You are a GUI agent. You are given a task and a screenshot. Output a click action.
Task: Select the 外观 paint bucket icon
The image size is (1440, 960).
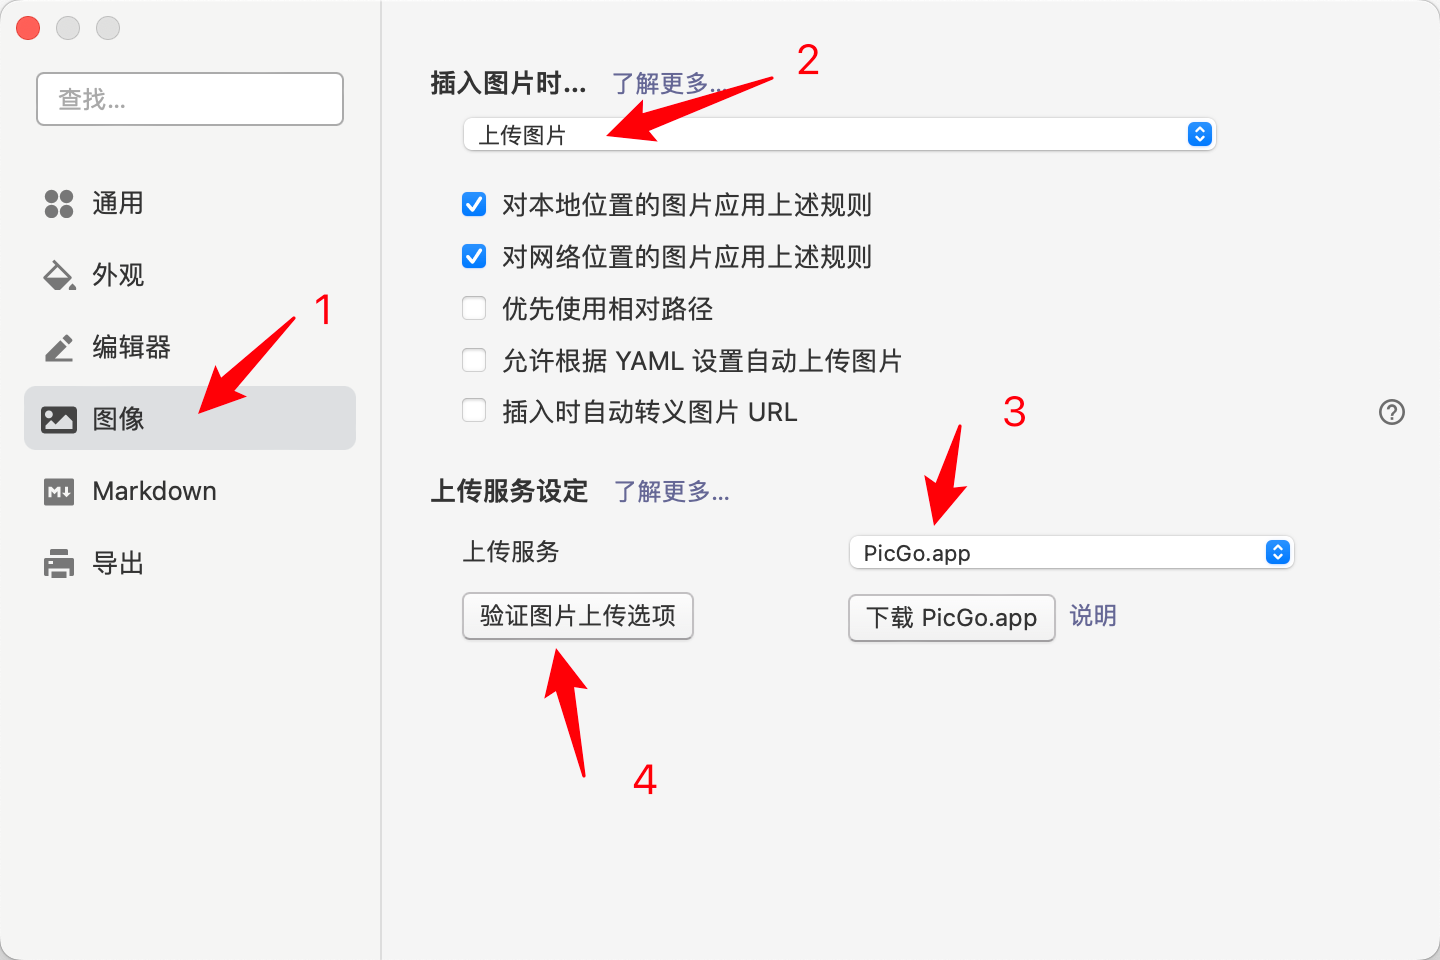coord(59,275)
